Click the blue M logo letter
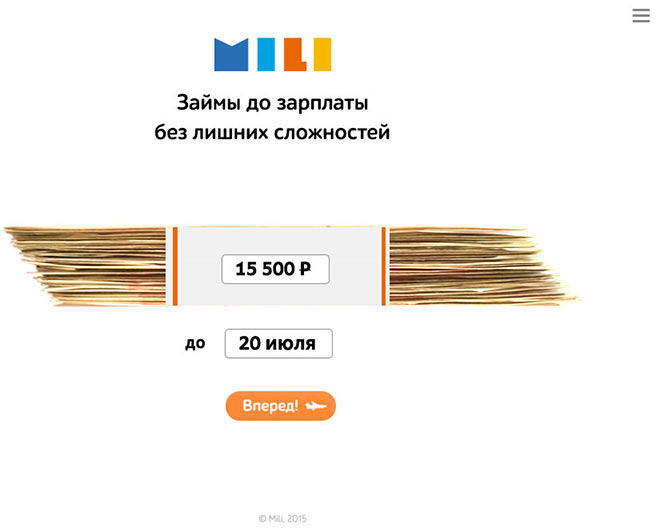This screenshot has width=656, height=528. tap(231, 55)
